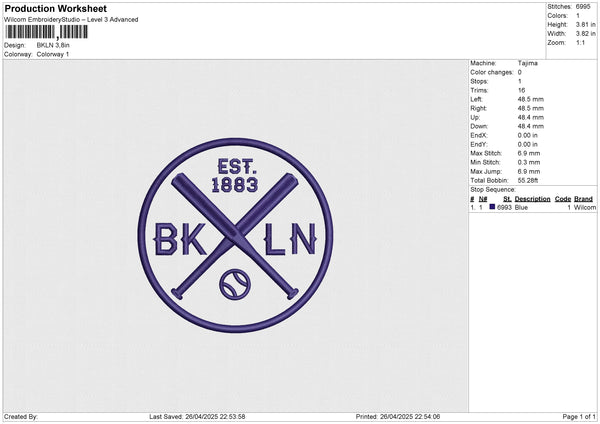Click the barcode under the worksheet title
Image resolution: width=600 pixels, height=424 pixels.
[47, 32]
